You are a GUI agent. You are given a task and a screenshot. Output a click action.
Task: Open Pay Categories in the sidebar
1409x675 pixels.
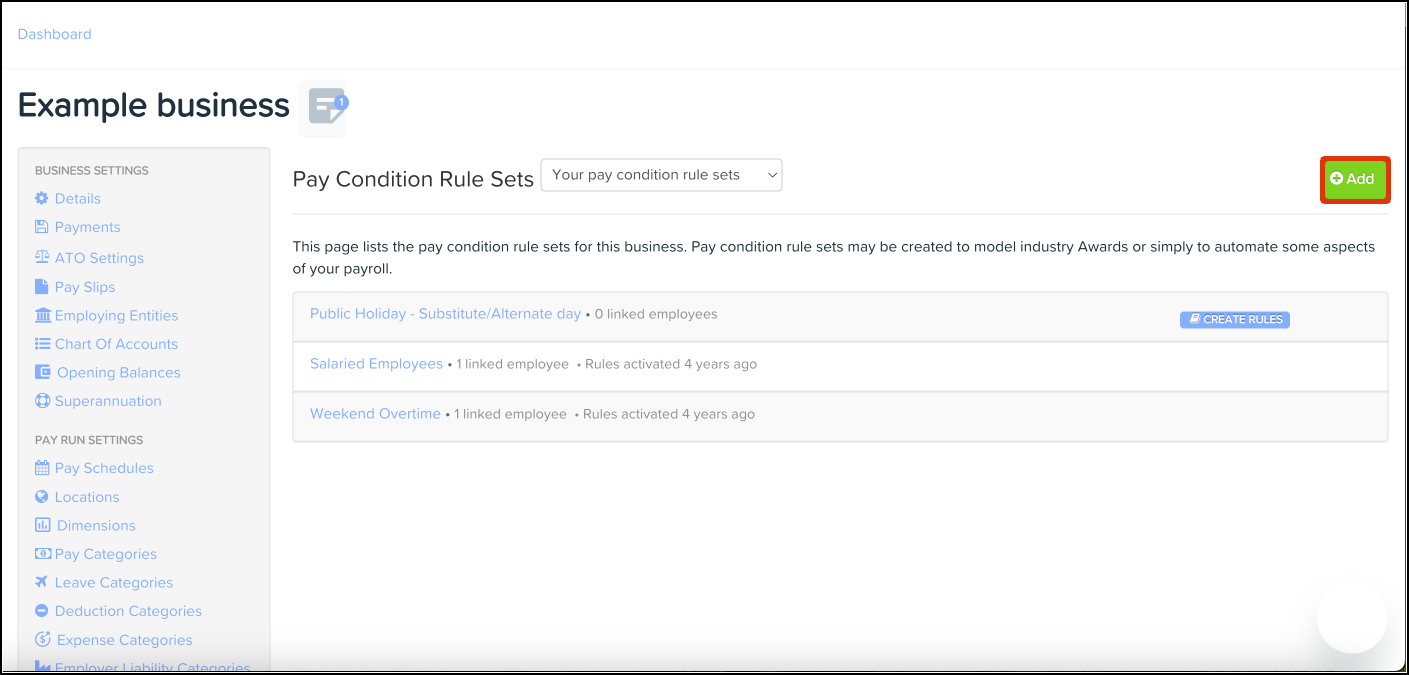105,554
